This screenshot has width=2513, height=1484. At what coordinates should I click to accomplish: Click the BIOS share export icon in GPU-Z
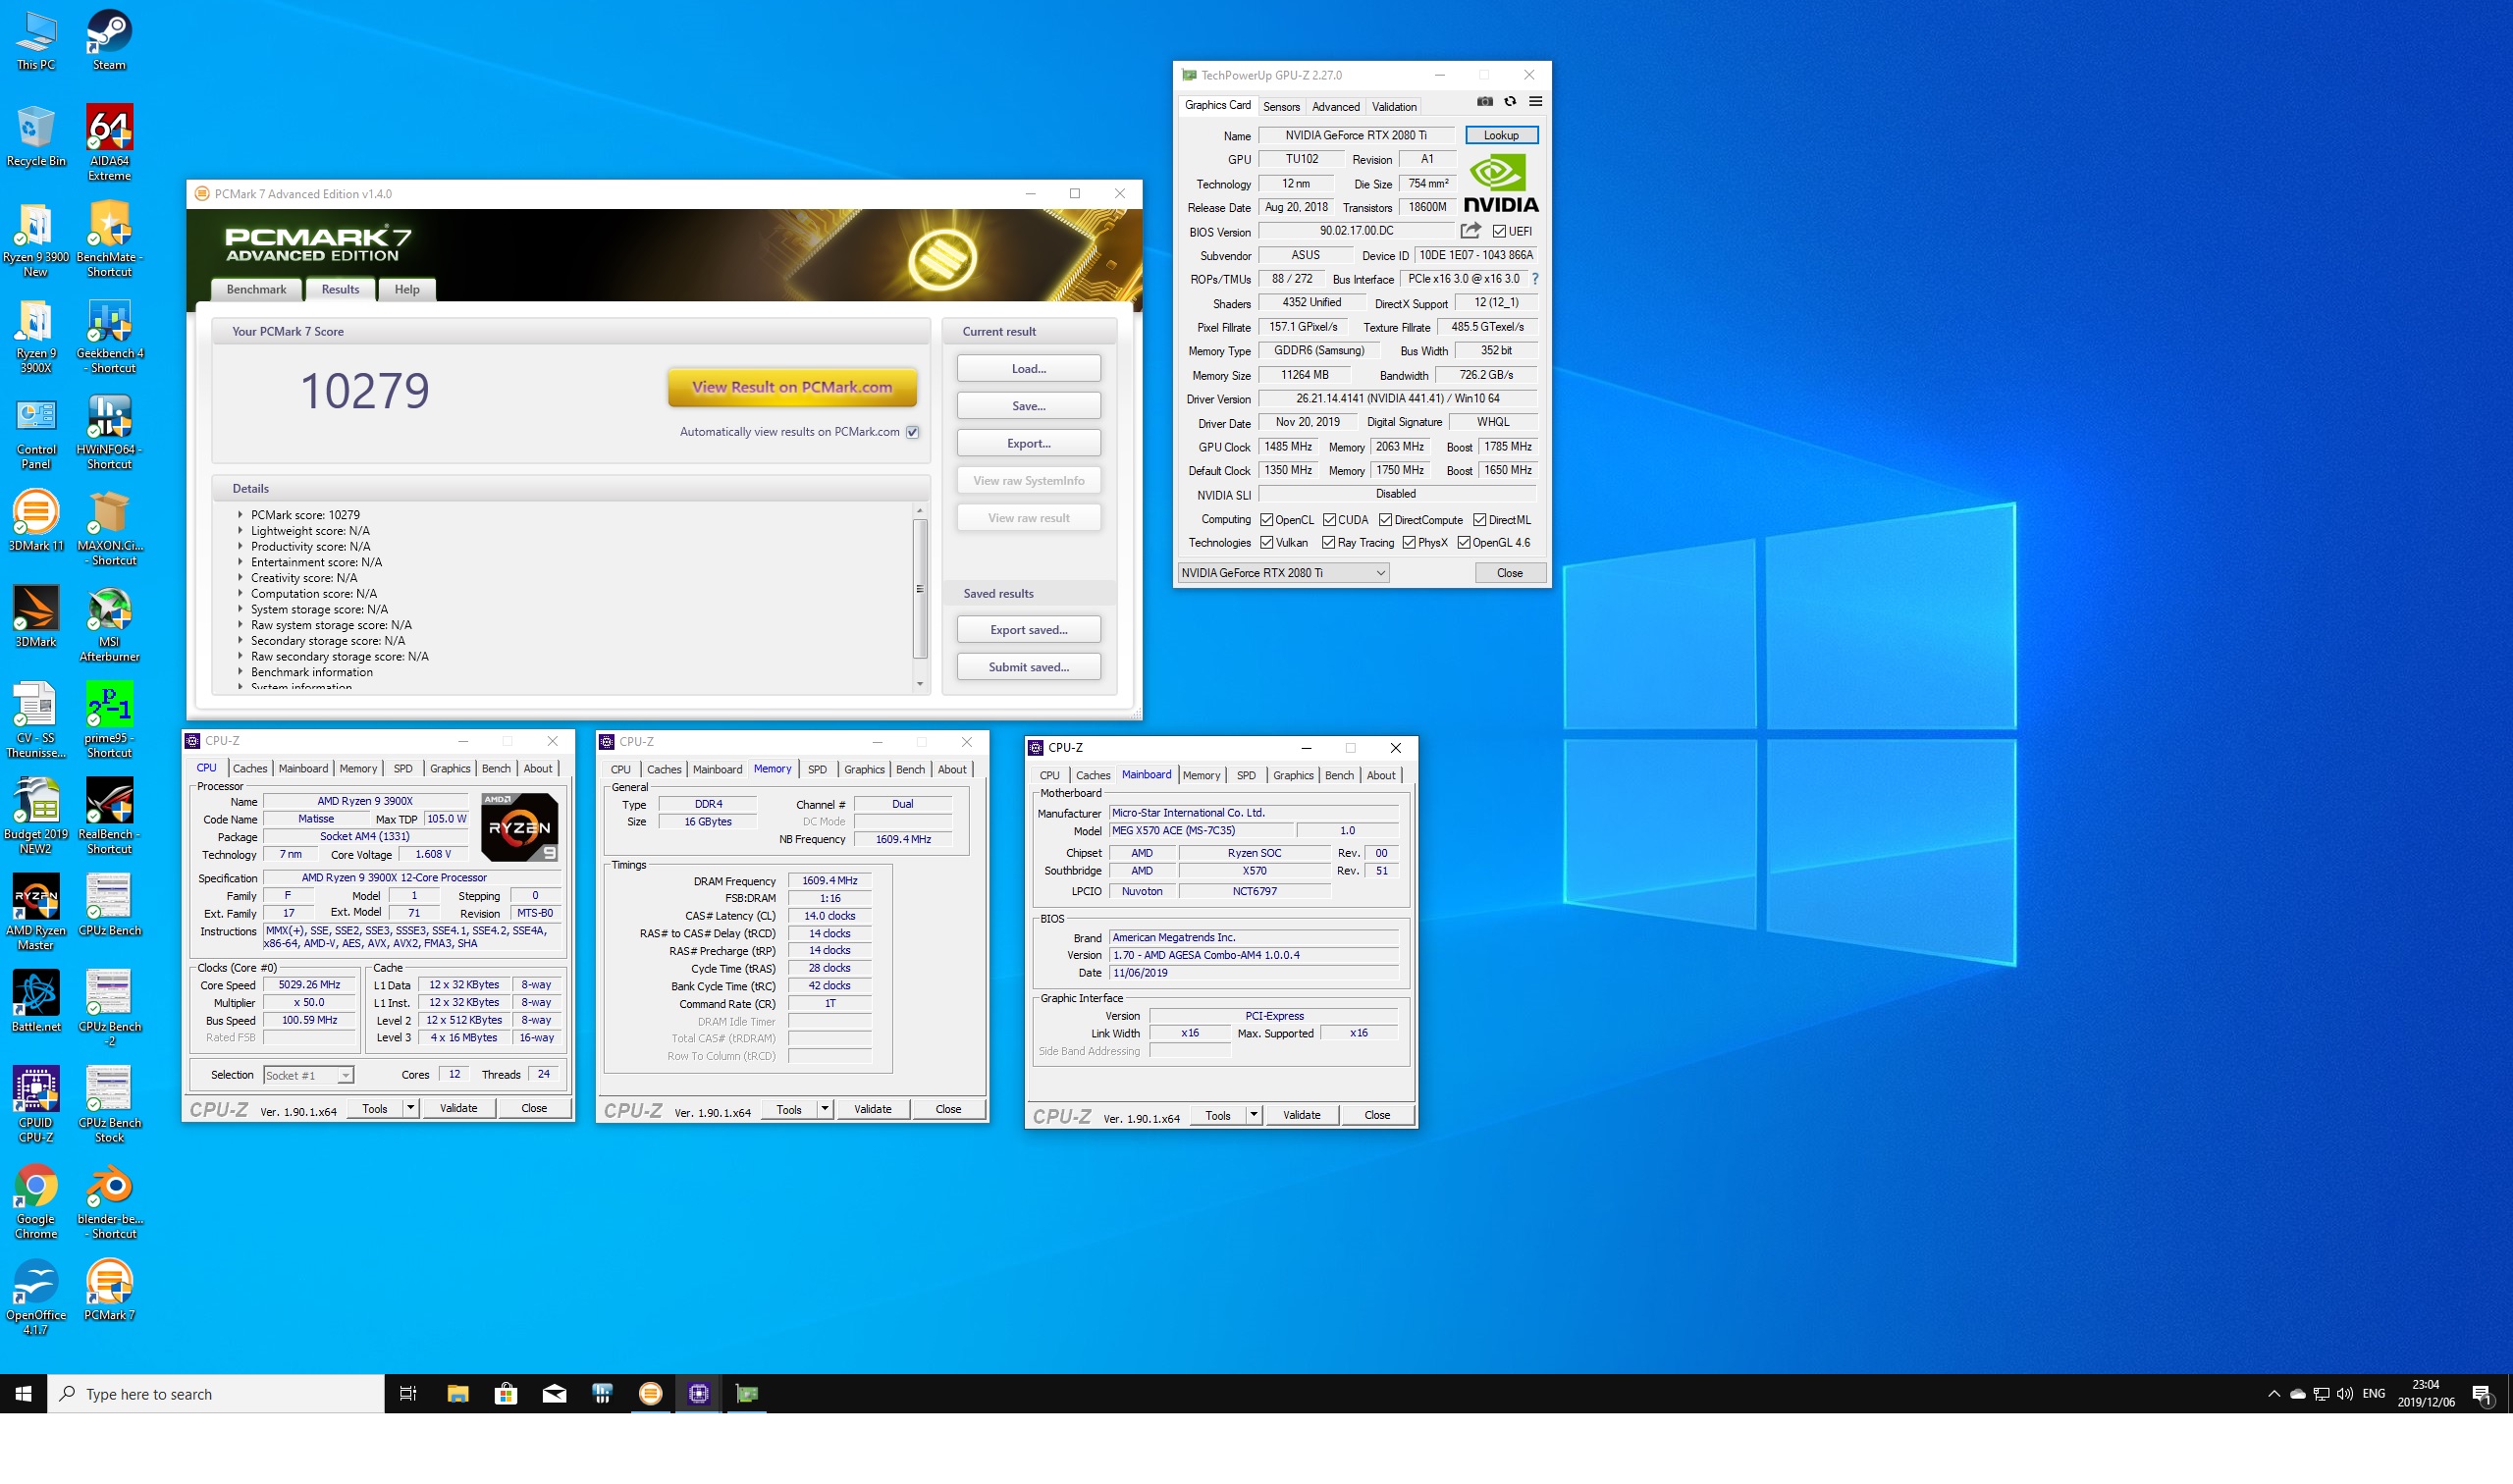click(1470, 231)
